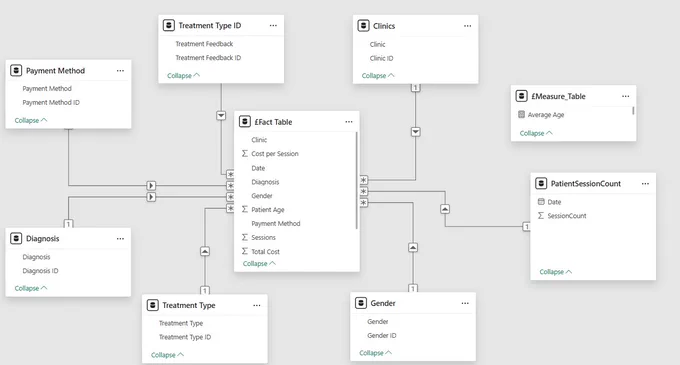This screenshot has height=365, width=680.
Task: Collapse the Treatment Type table
Action: 167,355
